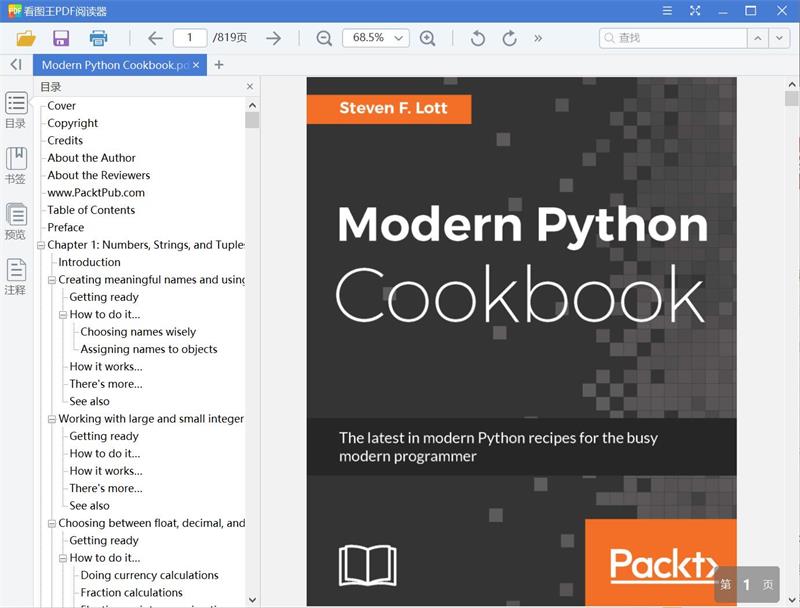Zoom out using the magnifier minus icon
Screen dimensions: 800x608
click(x=324, y=38)
